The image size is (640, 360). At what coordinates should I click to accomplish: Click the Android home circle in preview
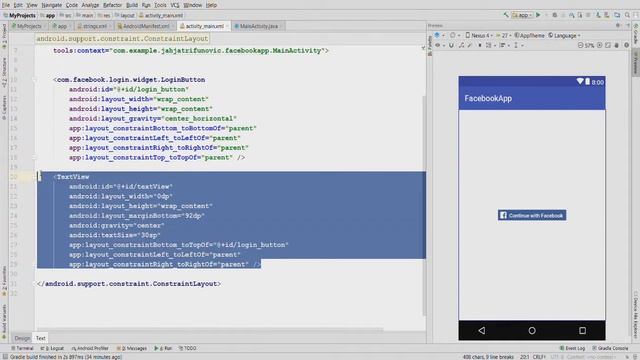pos(532,330)
